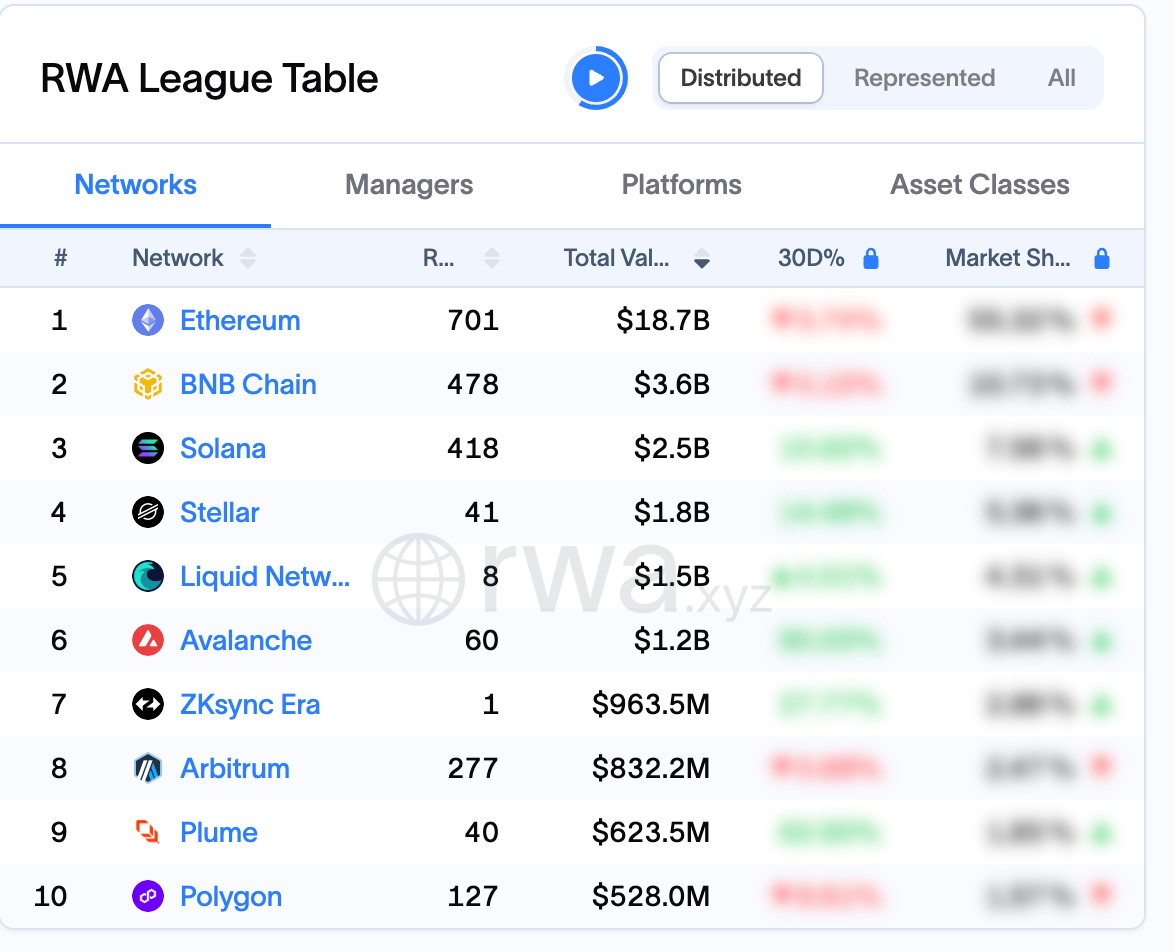The width and height of the screenshot is (1174, 952).
Task: Click the Market Sh... column header
Action: (1008, 258)
